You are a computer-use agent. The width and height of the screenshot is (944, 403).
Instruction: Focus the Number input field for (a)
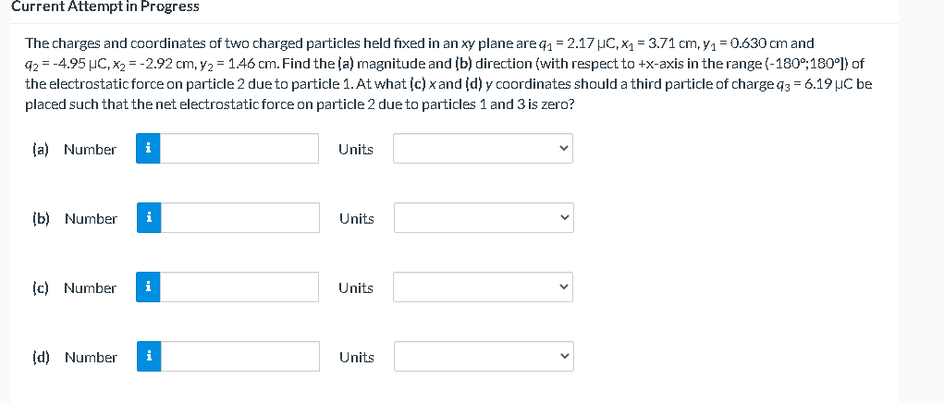click(239, 149)
